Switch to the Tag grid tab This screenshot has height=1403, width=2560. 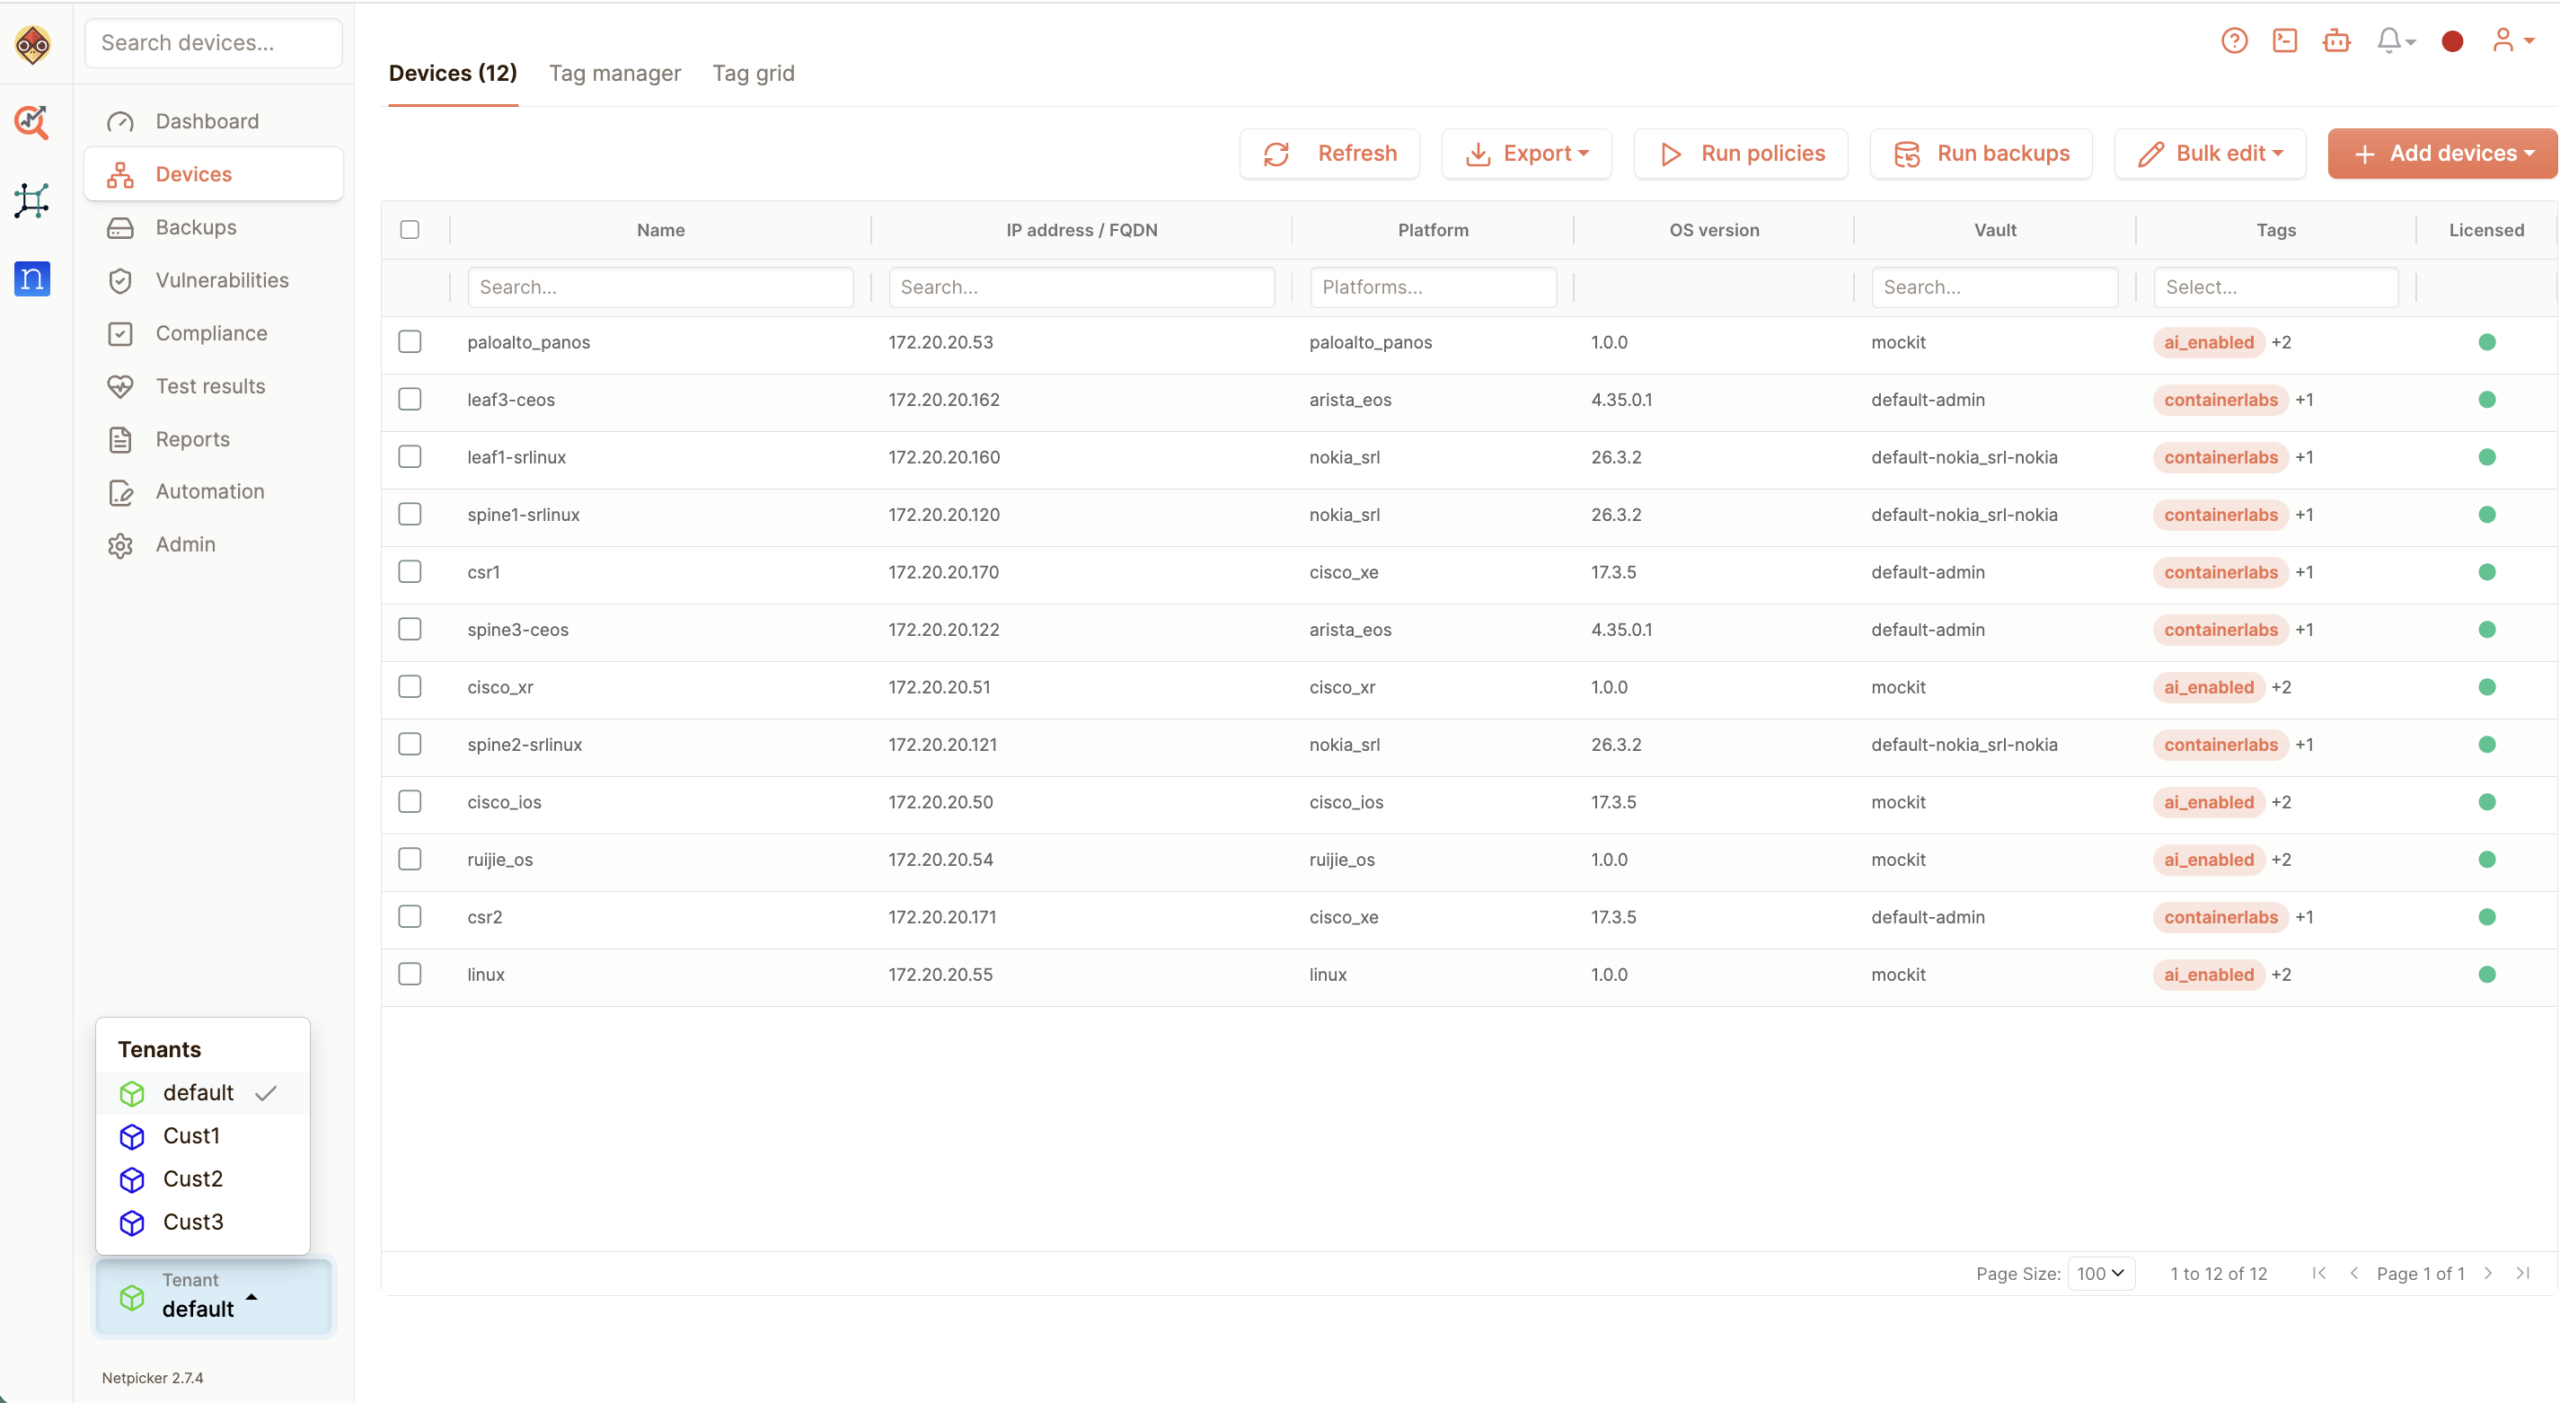pos(754,73)
